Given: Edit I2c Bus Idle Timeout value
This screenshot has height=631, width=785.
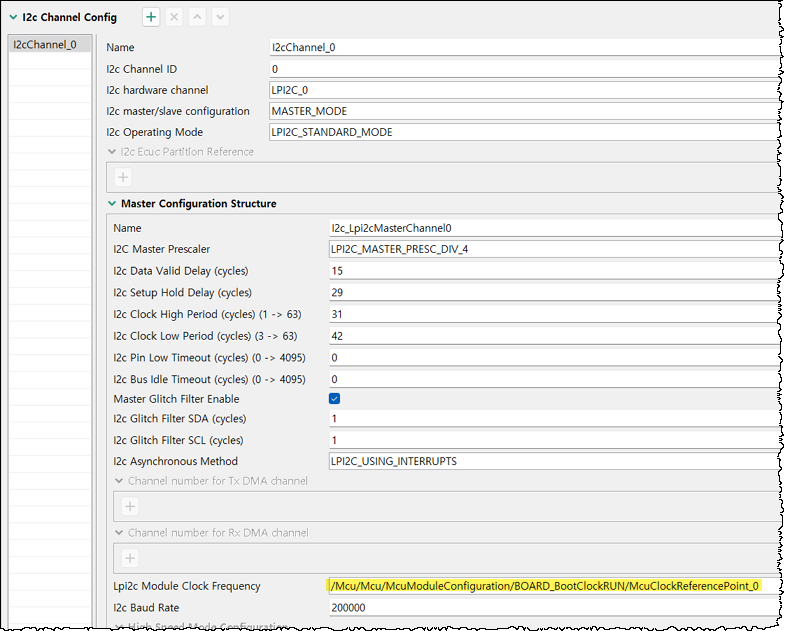Looking at the screenshot, I should coord(555,379).
